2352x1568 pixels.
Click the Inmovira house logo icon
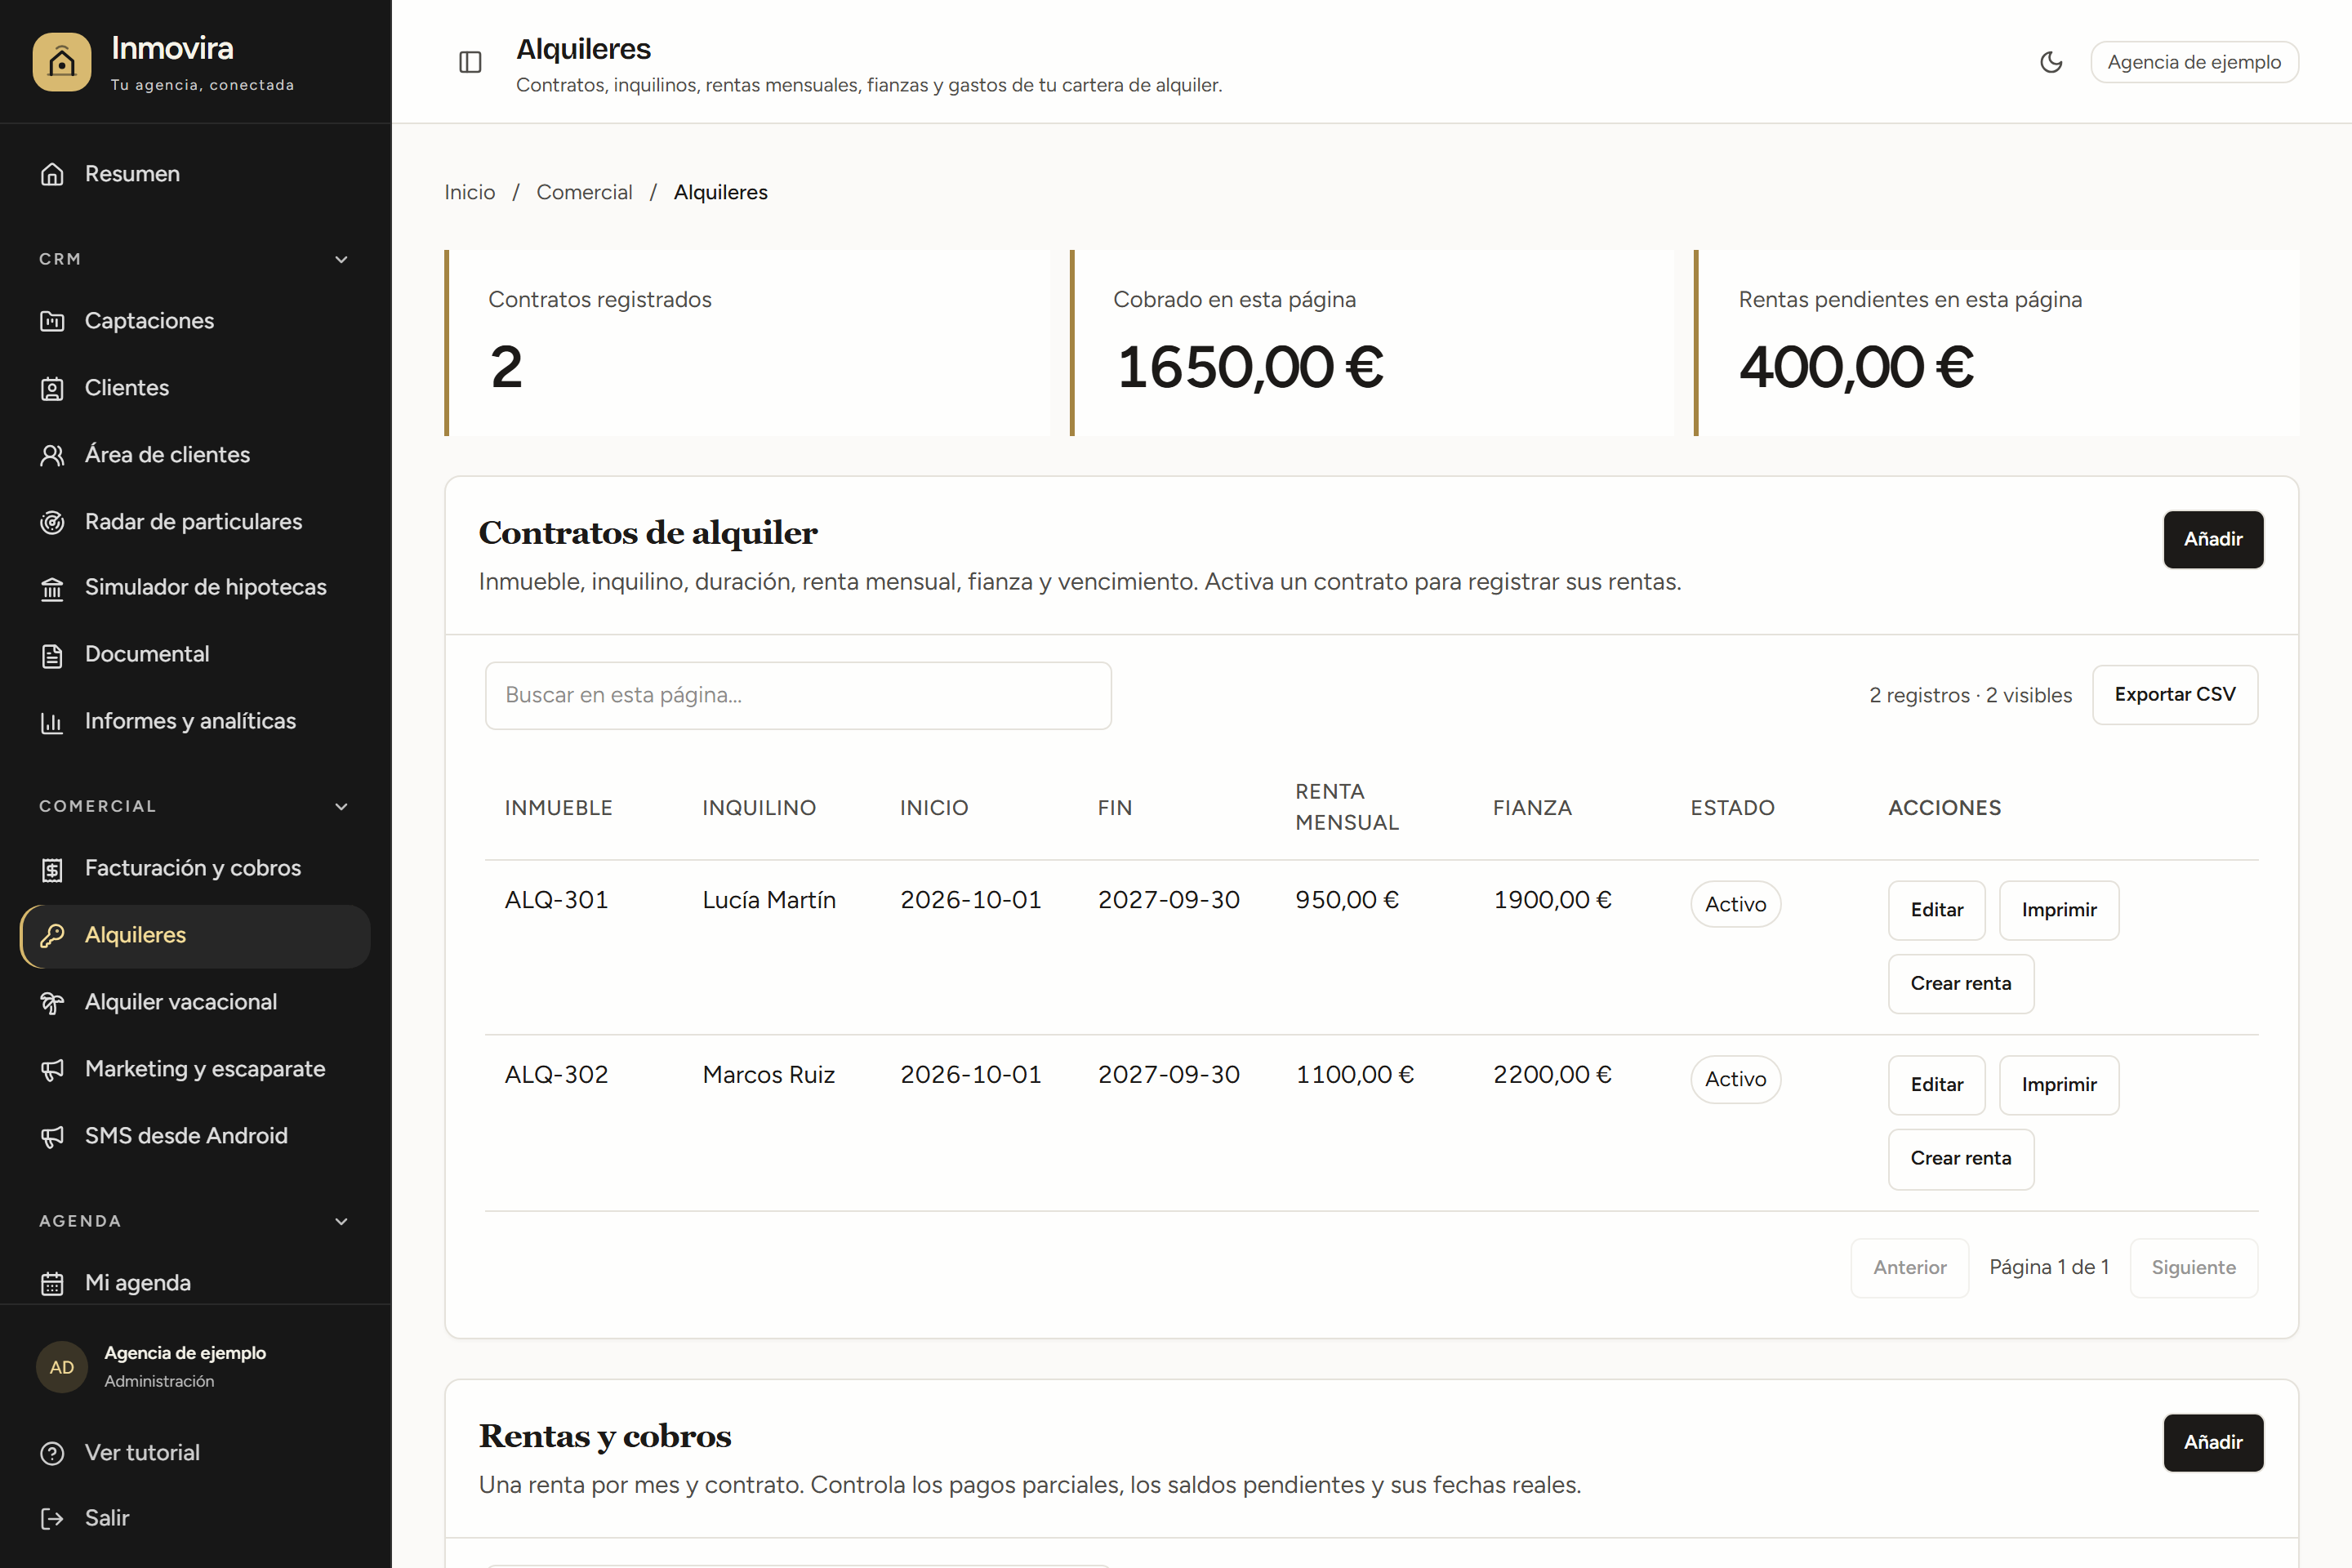62,62
